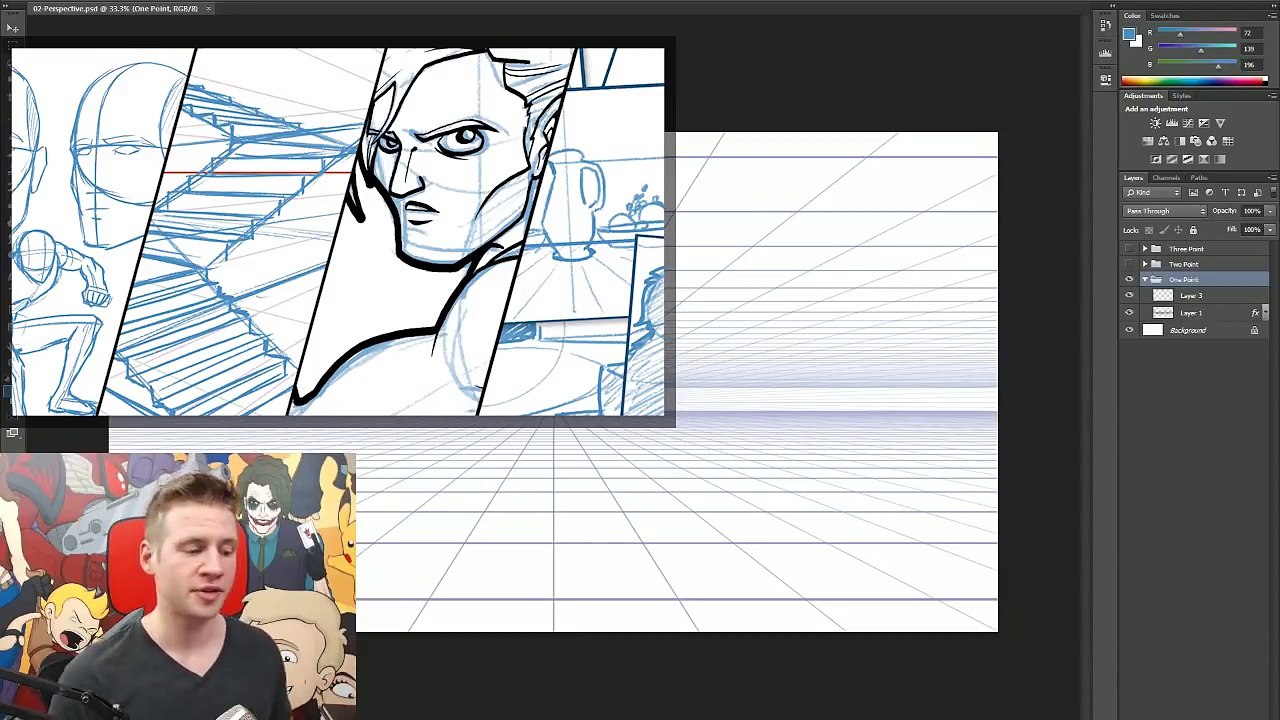
Task: Expand the Two Point group folder
Action: pyautogui.click(x=1145, y=264)
